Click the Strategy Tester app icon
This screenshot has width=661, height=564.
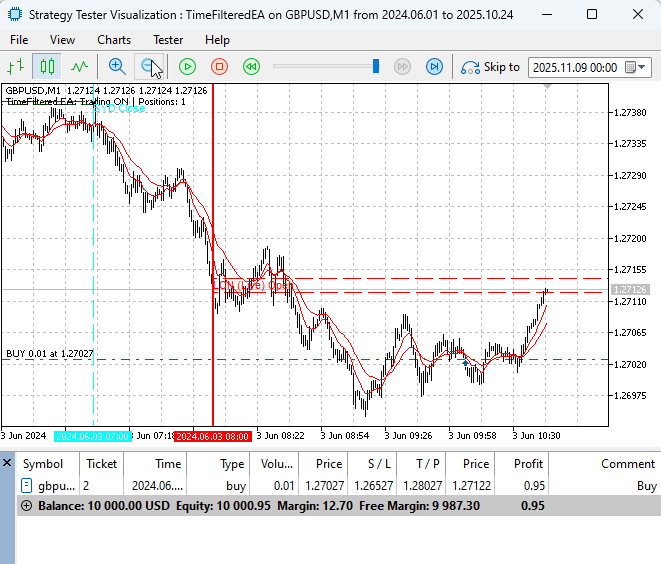click(x=15, y=14)
